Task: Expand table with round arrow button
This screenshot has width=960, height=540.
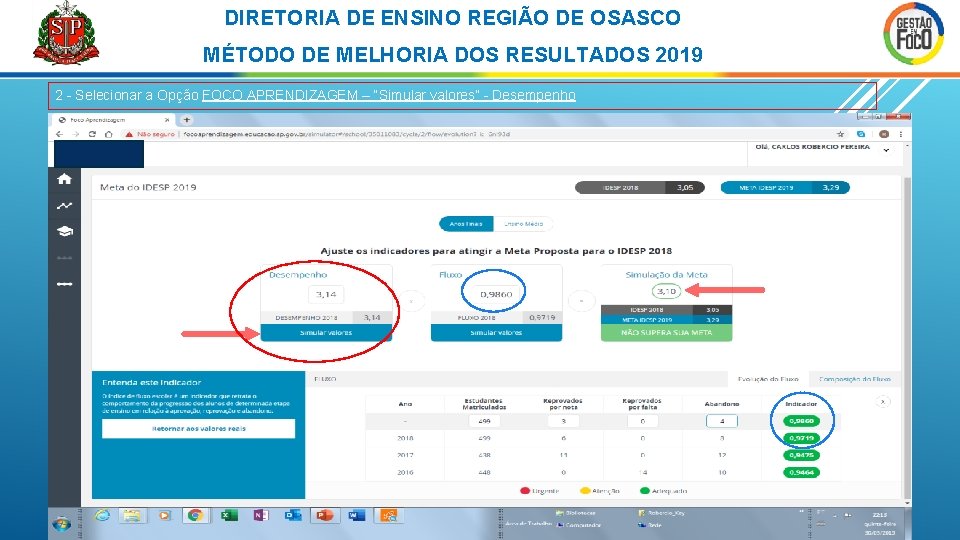Action: point(883,402)
